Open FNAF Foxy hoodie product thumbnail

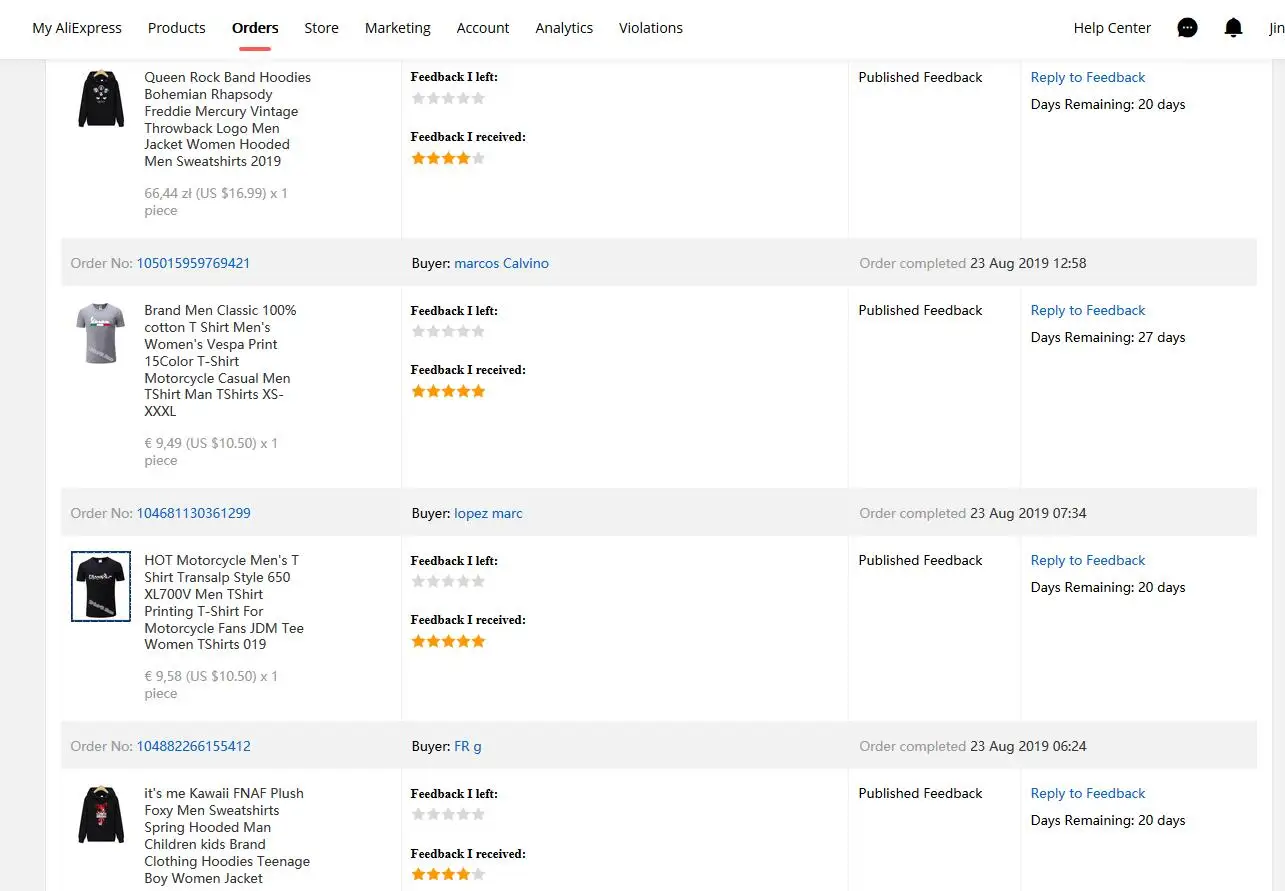point(101,815)
